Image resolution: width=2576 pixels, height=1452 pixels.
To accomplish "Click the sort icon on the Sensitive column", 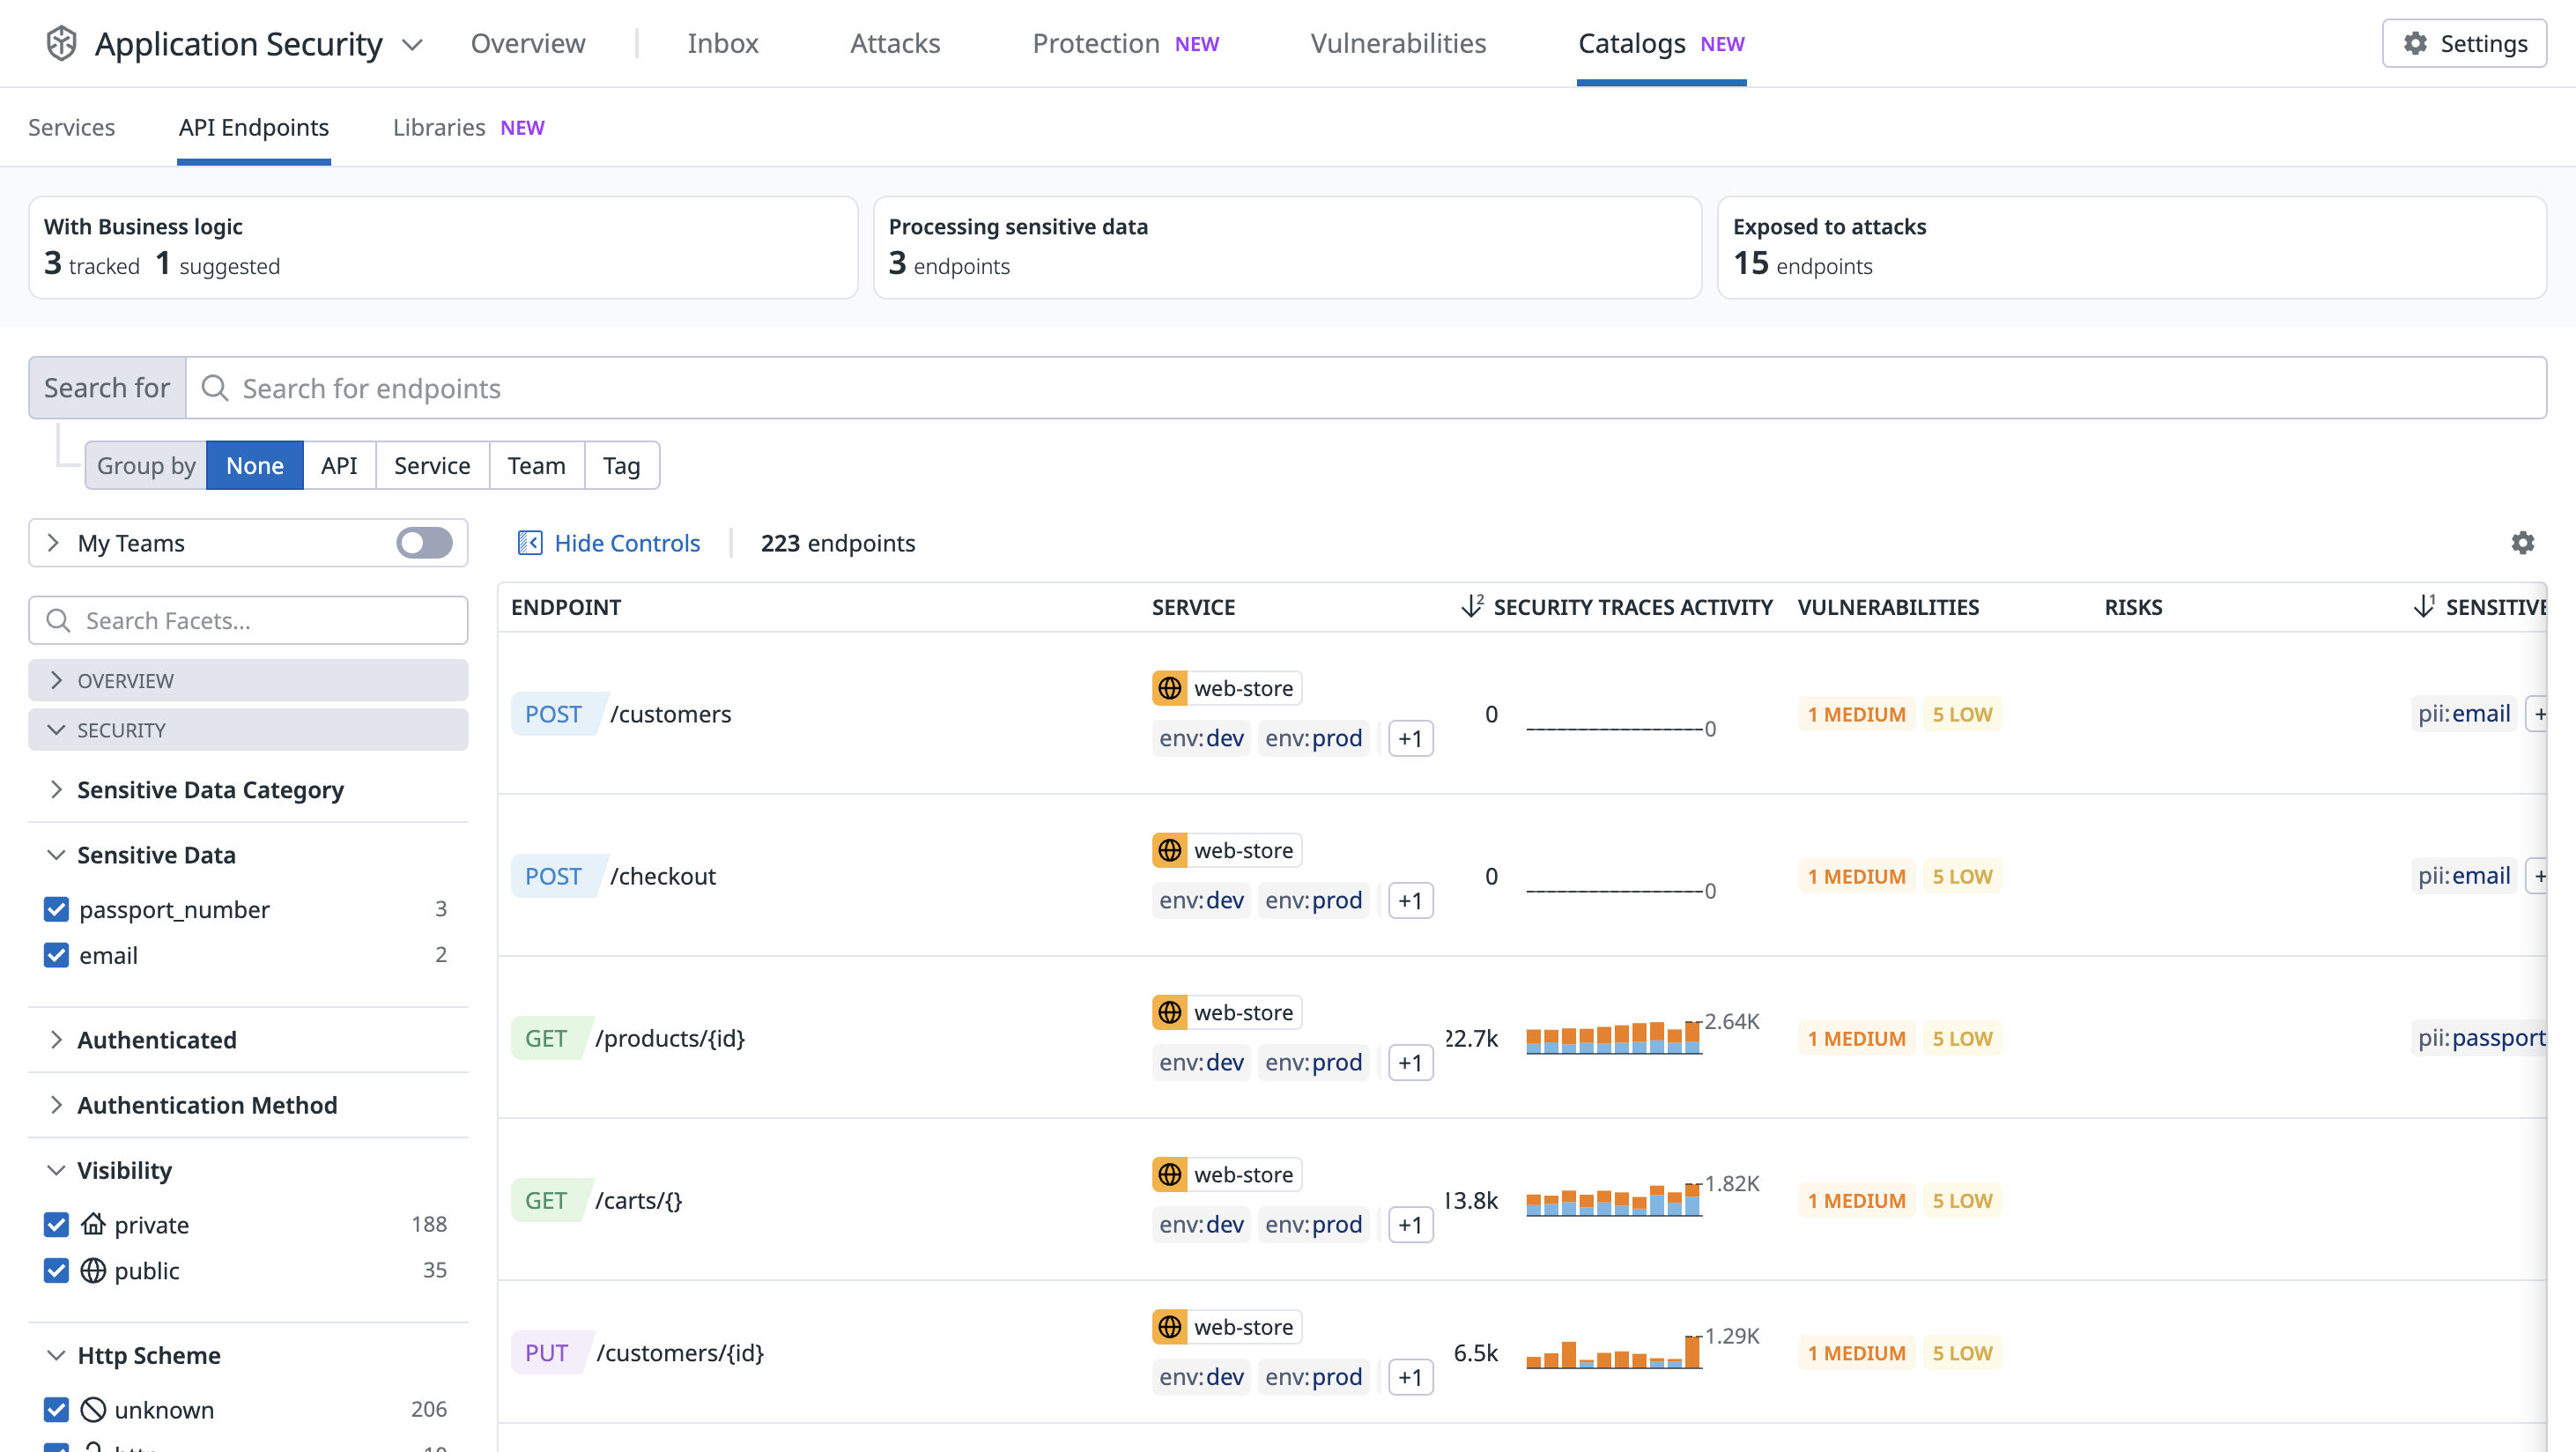I will tap(2424, 606).
